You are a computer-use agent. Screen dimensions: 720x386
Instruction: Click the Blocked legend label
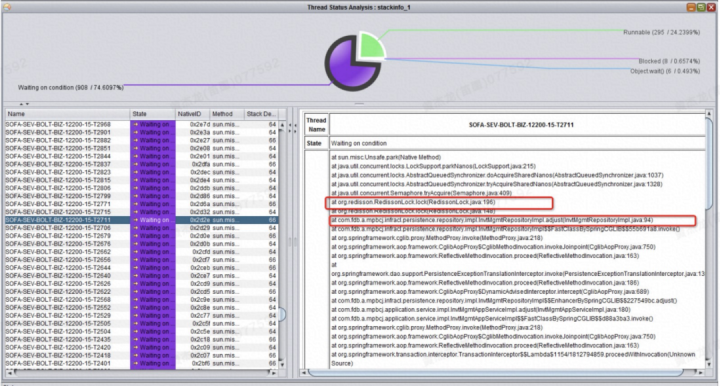[x=669, y=61]
